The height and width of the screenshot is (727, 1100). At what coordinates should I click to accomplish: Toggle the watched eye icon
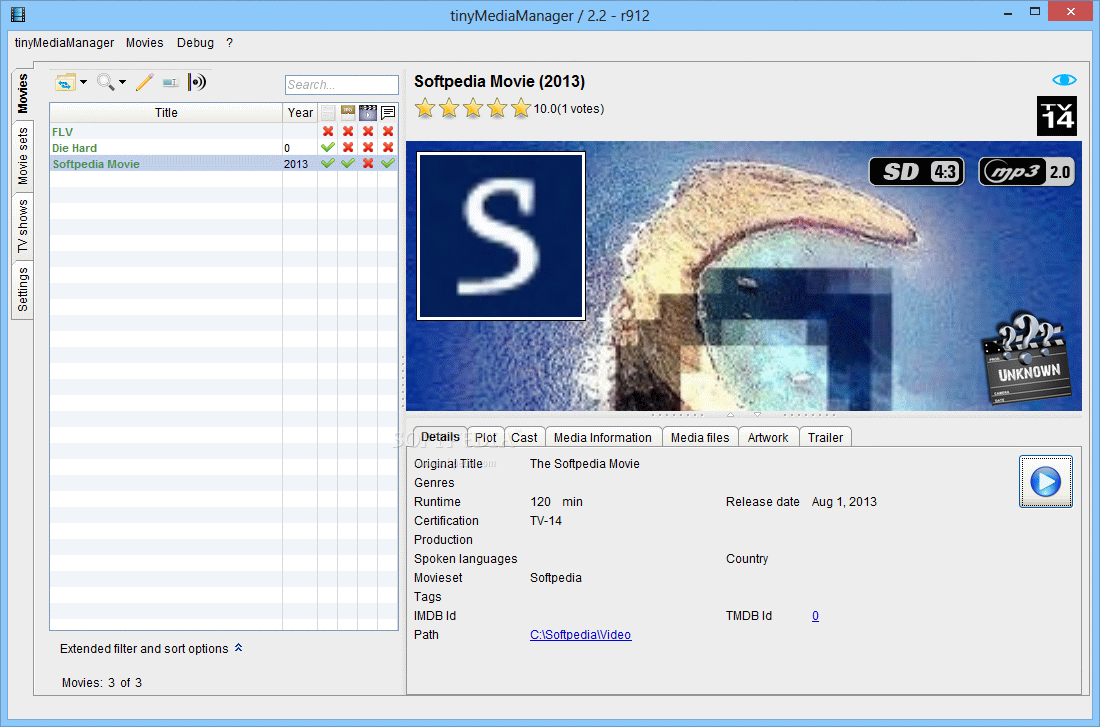[x=1064, y=80]
